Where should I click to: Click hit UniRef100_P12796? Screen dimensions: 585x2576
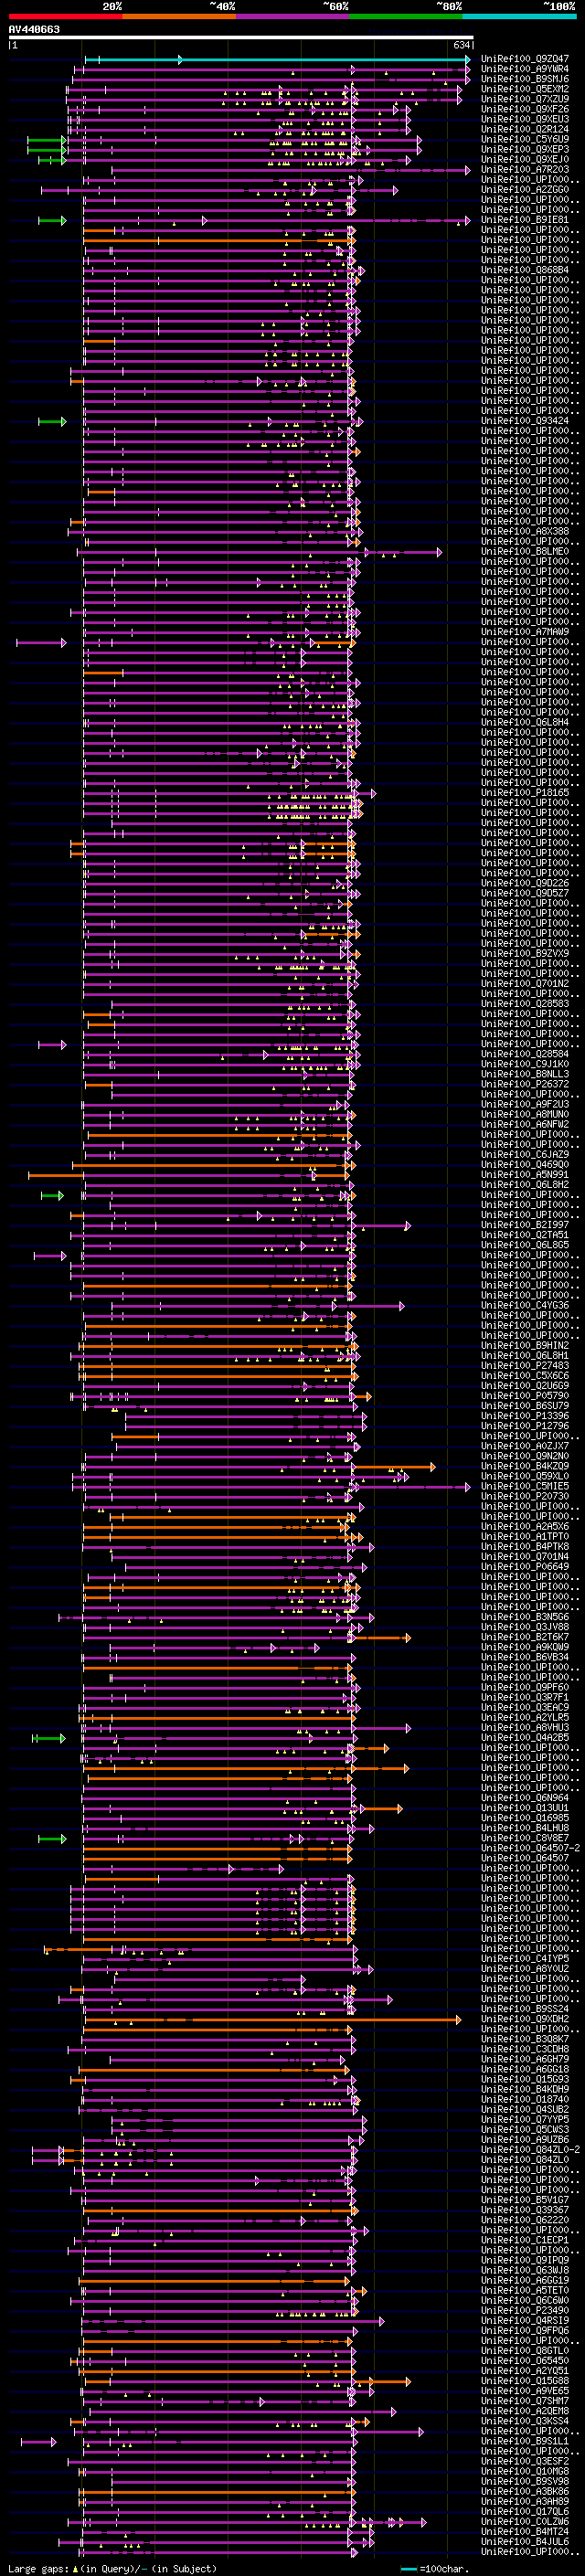coord(525,1426)
